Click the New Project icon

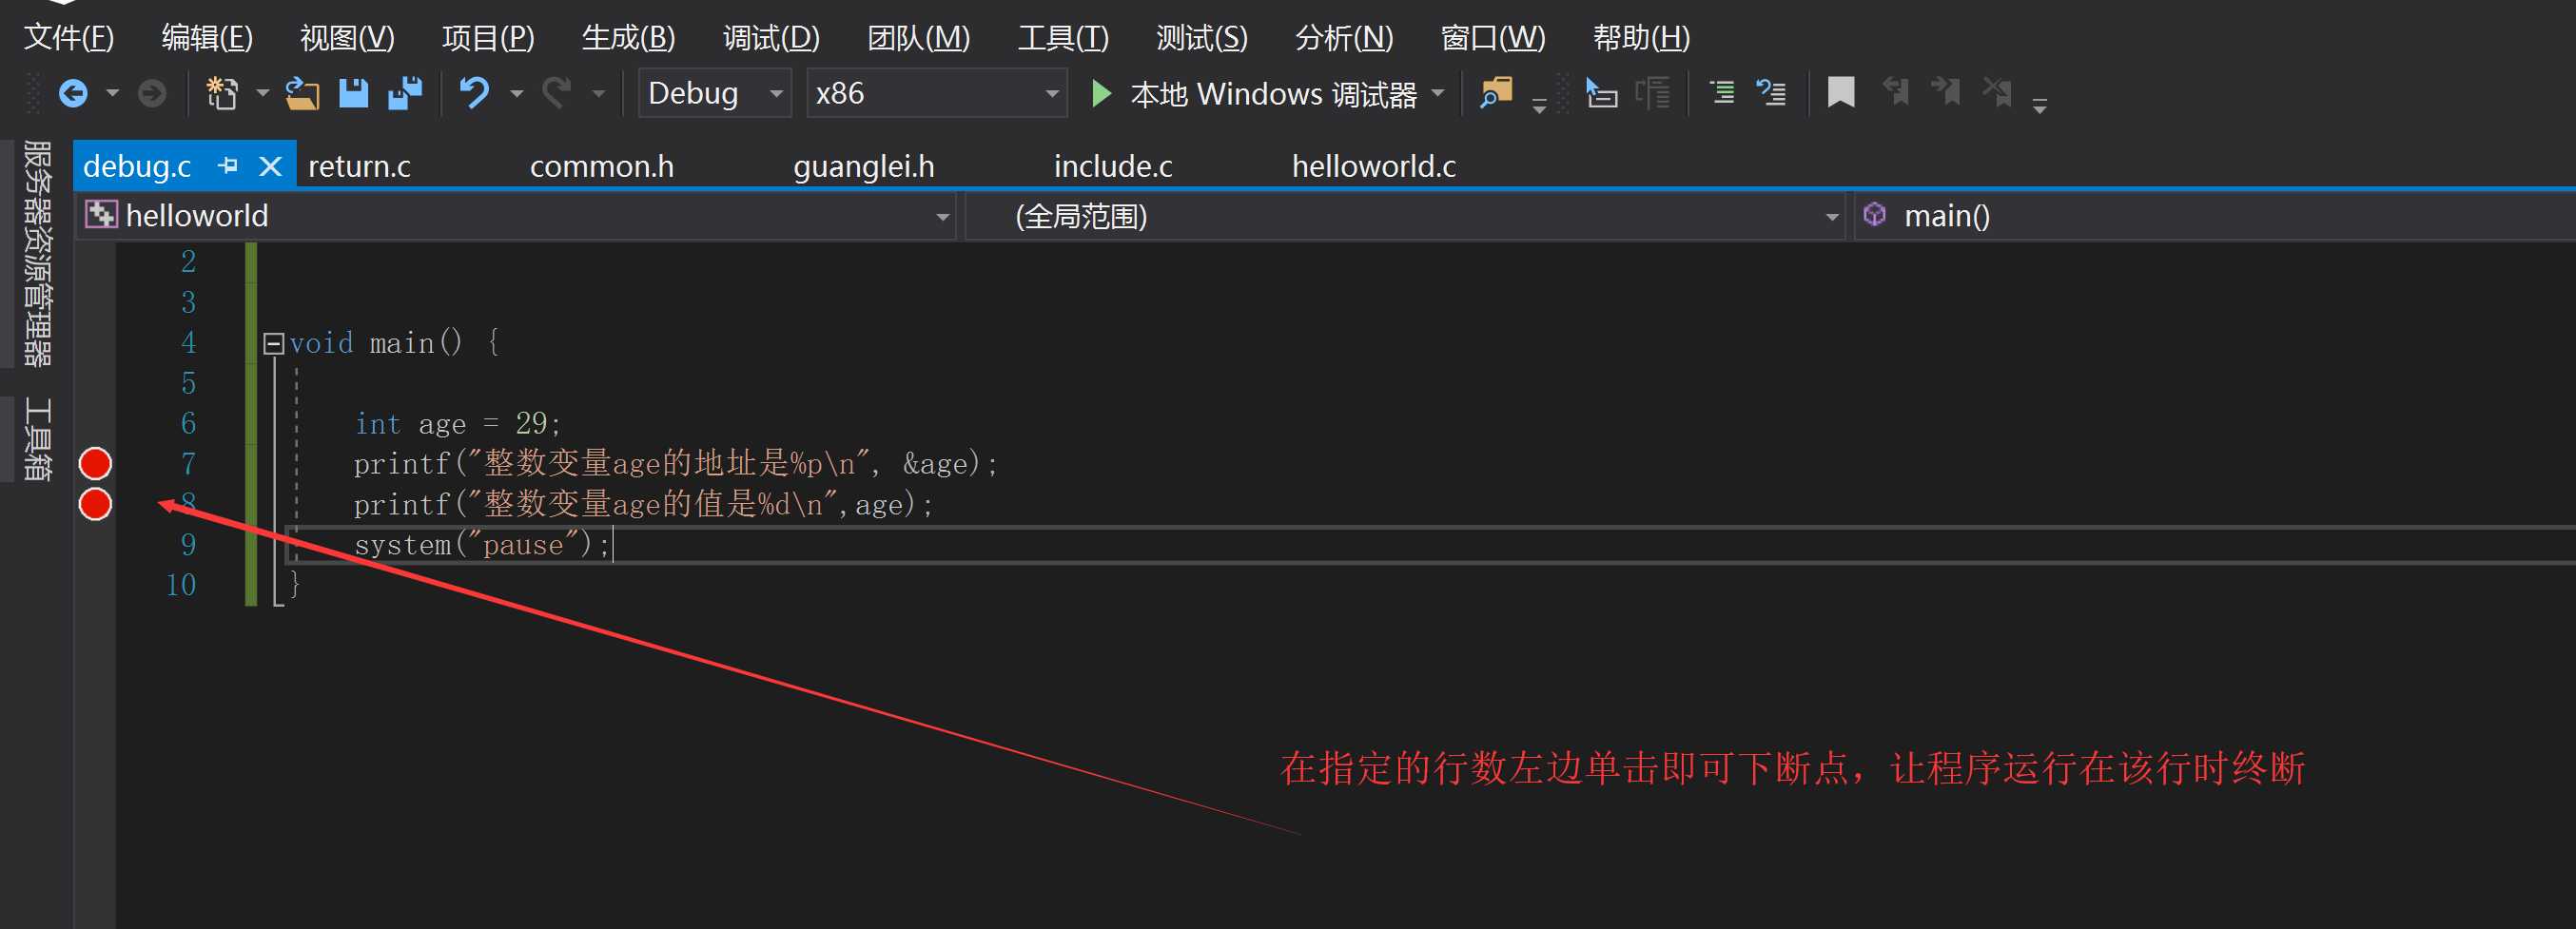tap(222, 94)
